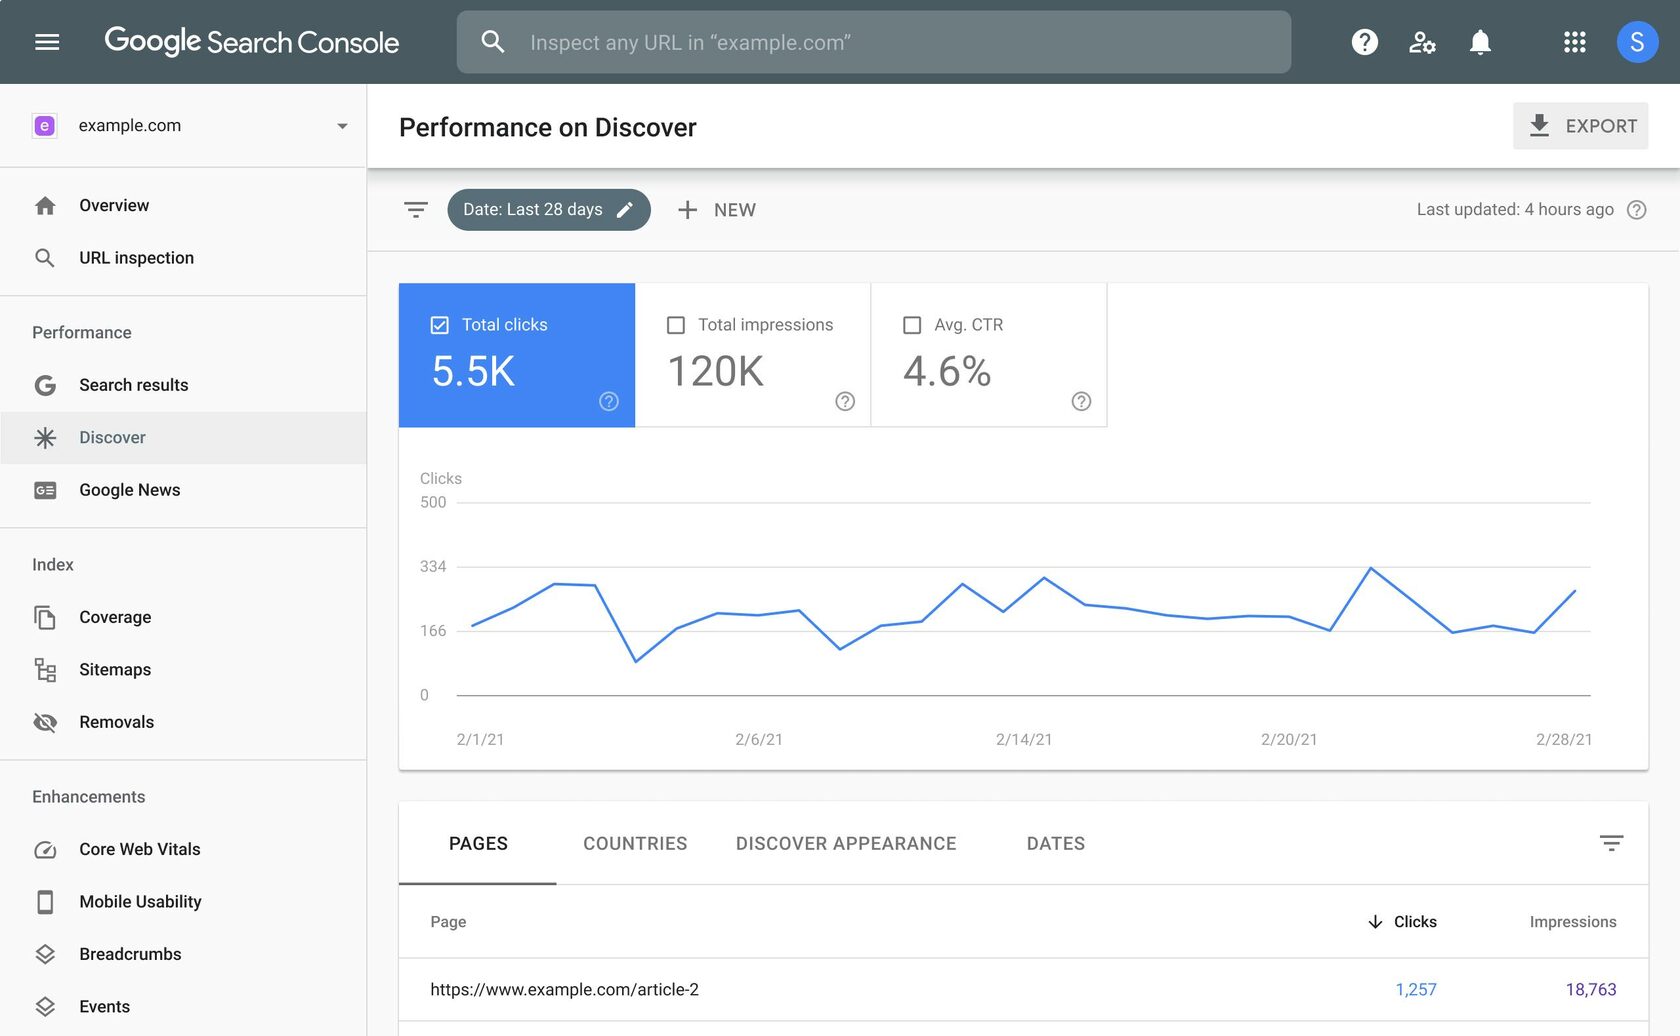The width and height of the screenshot is (1680, 1036).
Task: Switch to the PAGES tab
Action: pyautogui.click(x=478, y=843)
